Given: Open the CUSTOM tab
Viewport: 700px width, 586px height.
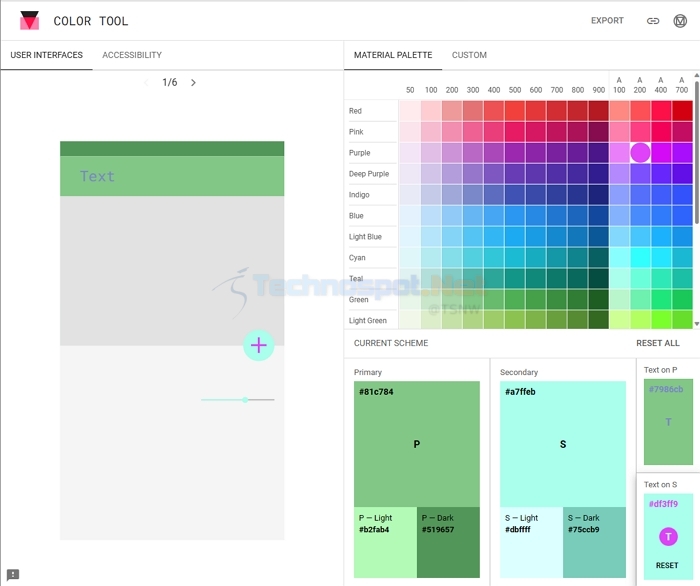Looking at the screenshot, I should (x=469, y=55).
